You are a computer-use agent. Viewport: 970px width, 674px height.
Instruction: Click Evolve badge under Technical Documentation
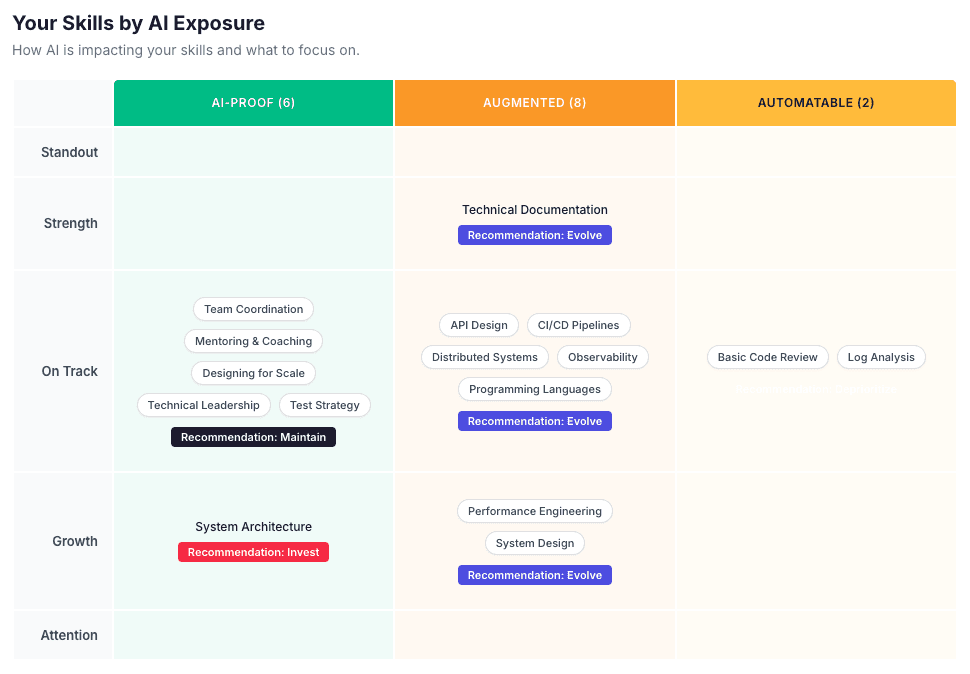[534, 235]
